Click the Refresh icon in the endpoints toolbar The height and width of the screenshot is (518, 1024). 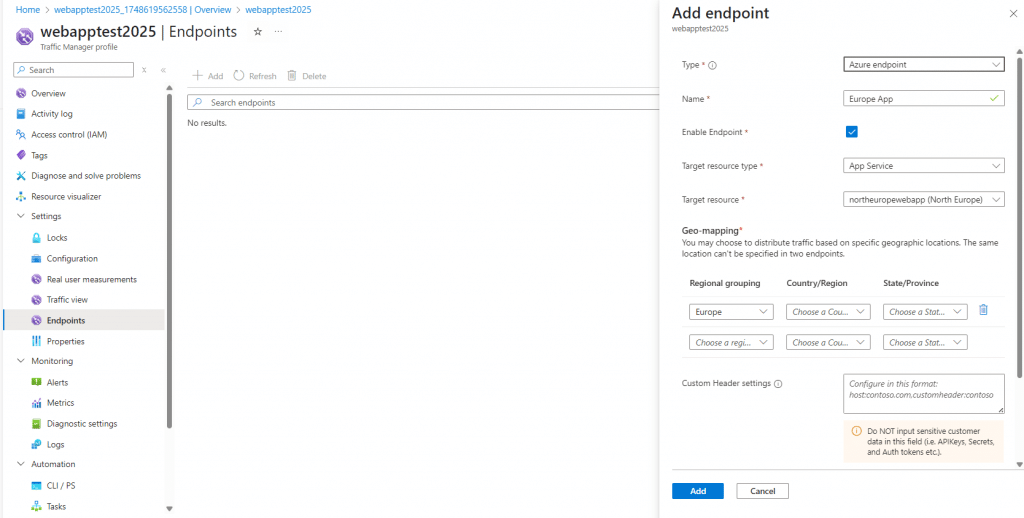pos(239,76)
